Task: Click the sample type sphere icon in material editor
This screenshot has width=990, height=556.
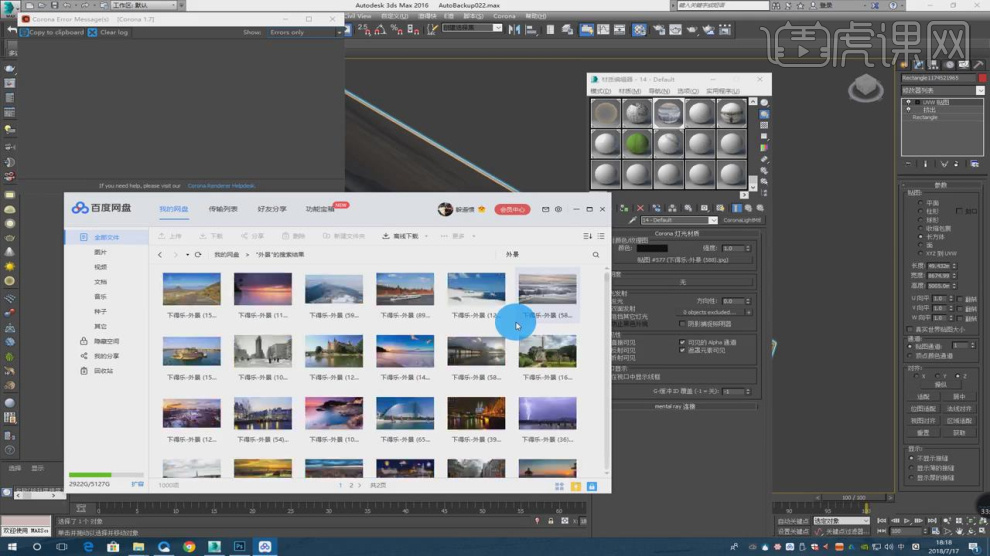Action: (764, 103)
